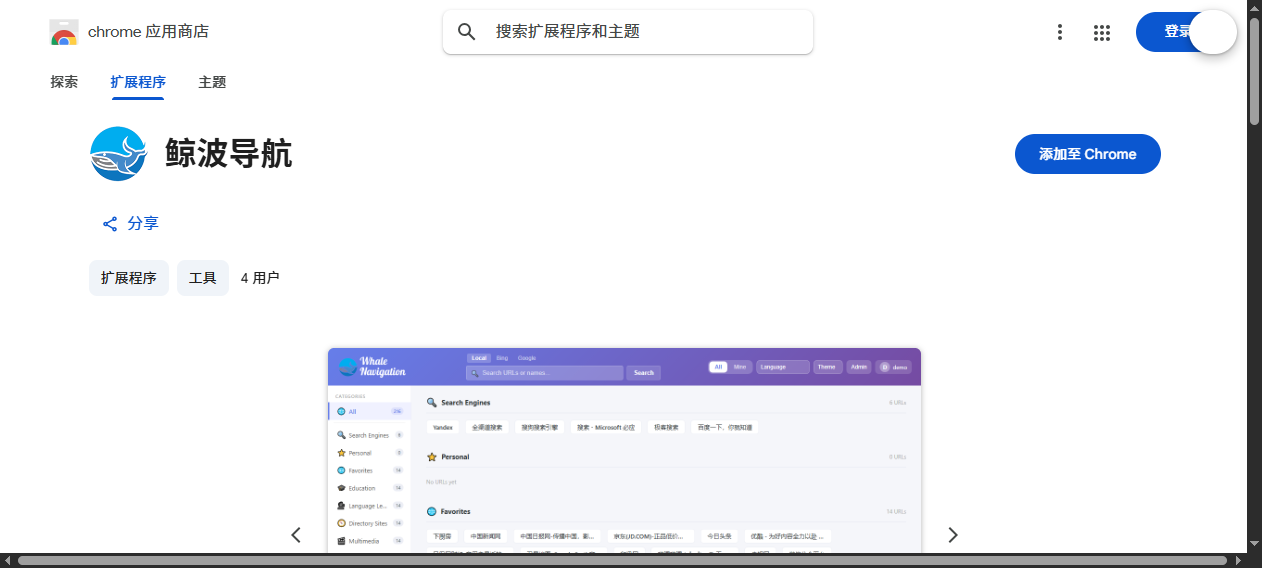Click the horizontal scrollbar thumb

click(621, 560)
